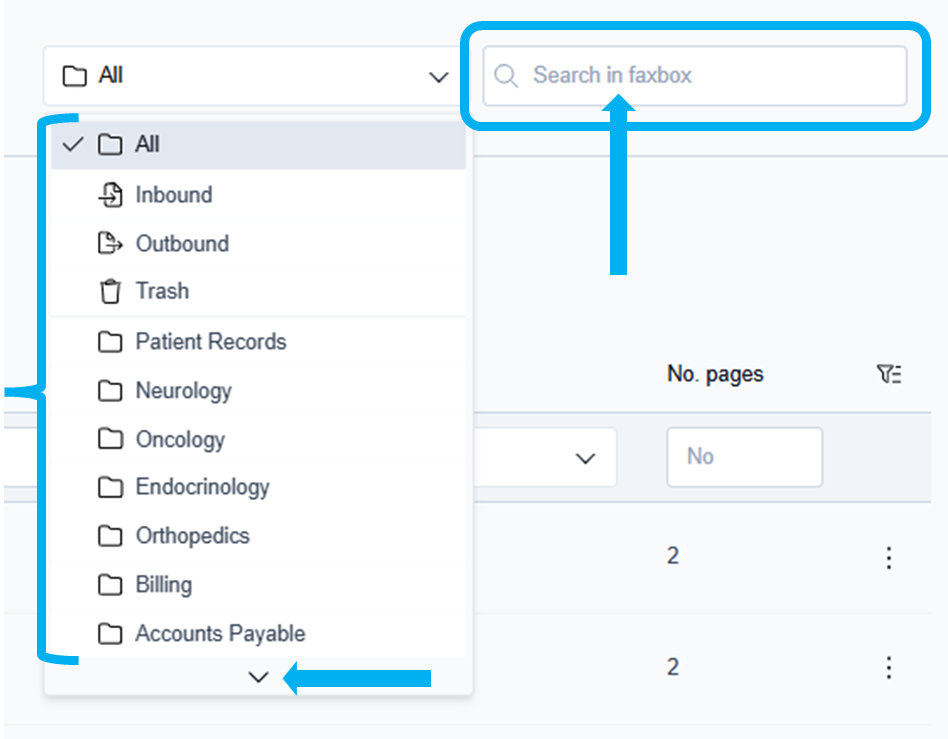Click the Outbound fax icon
The width and height of the screenshot is (948, 739).
click(110, 243)
